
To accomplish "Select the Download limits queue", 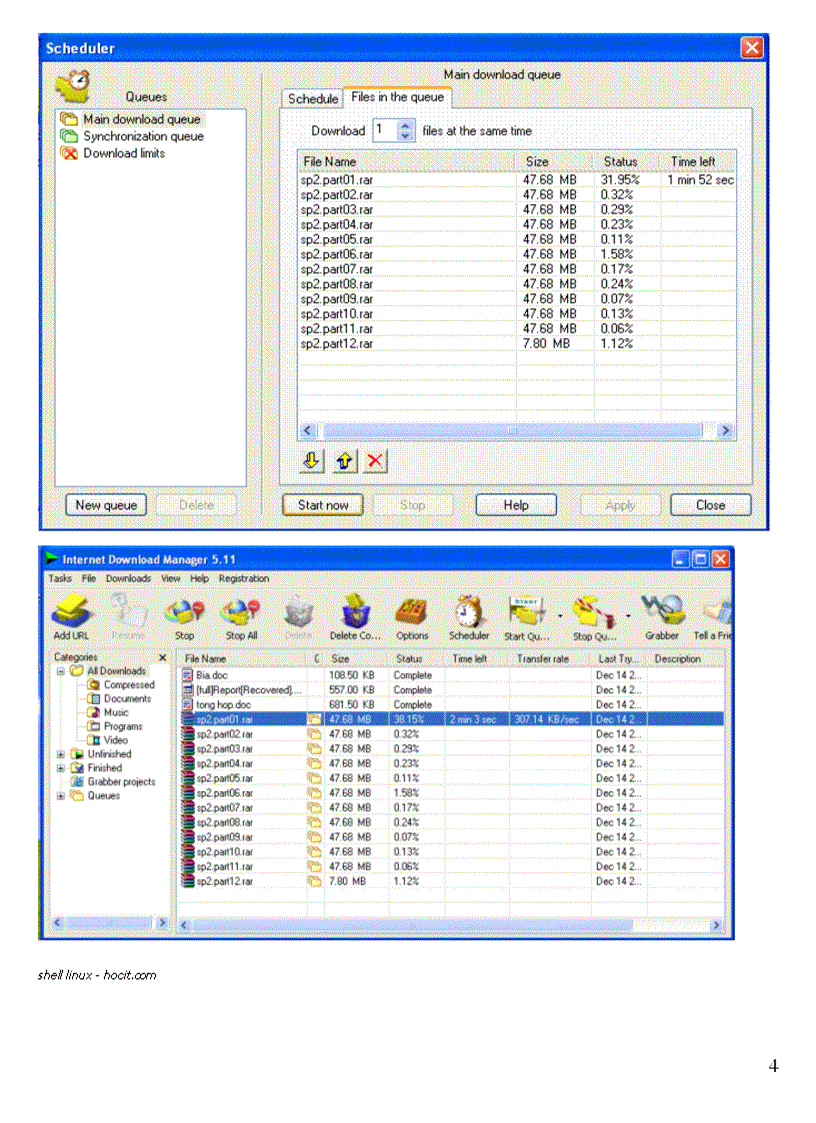I will [x=127, y=153].
